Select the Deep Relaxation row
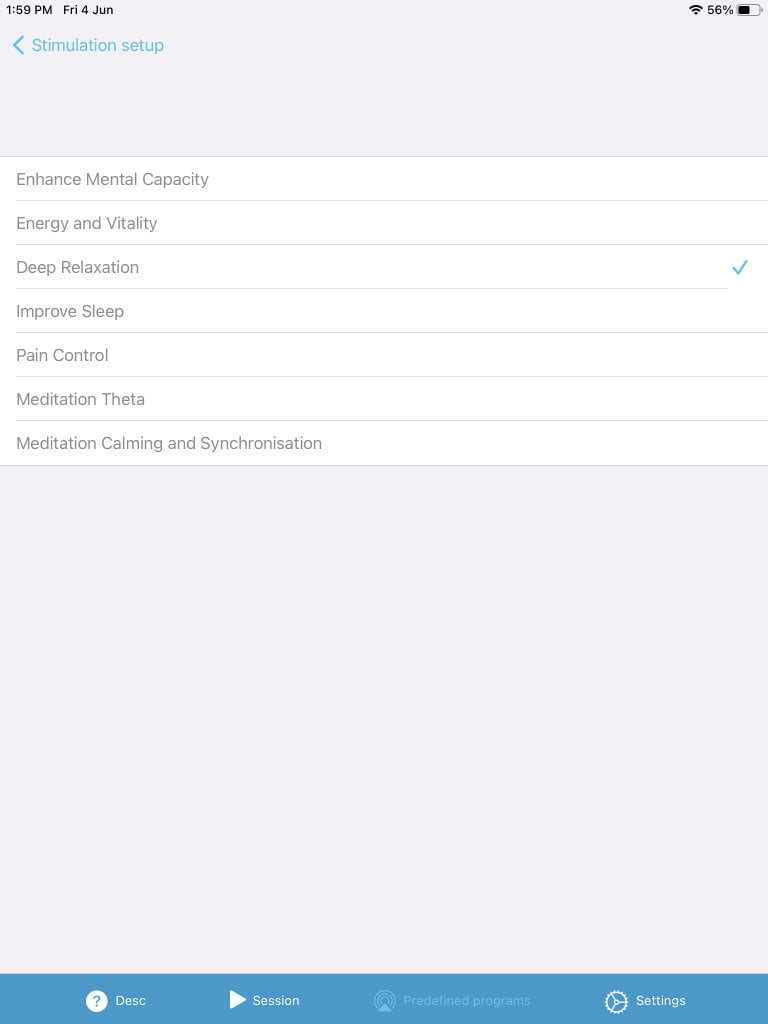768x1024 pixels. pos(78,267)
